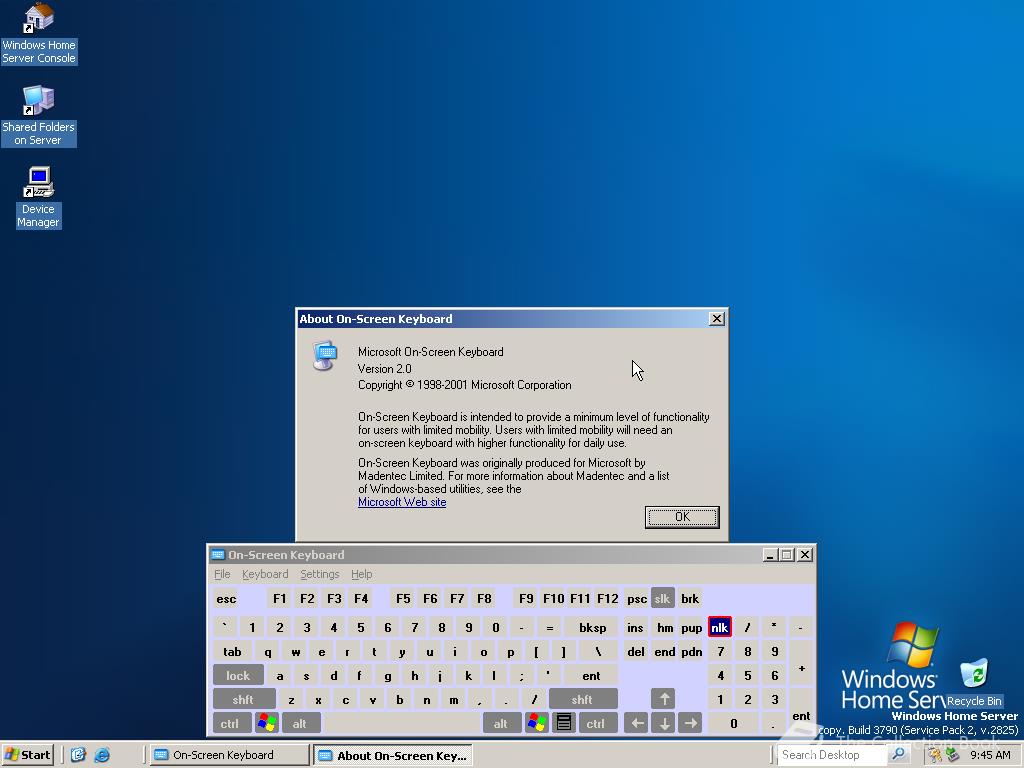Open the Recycle Bin icon

tap(974, 683)
